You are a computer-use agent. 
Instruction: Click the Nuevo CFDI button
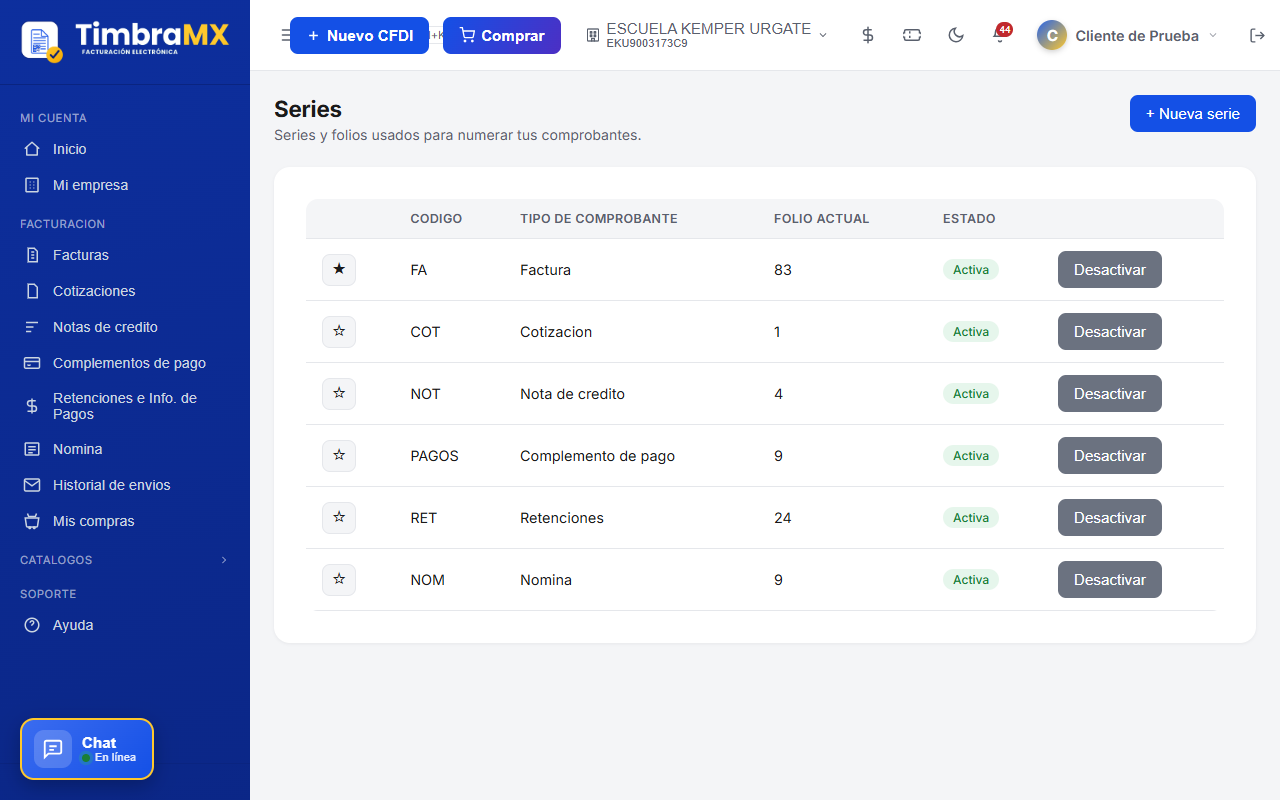[359, 35]
